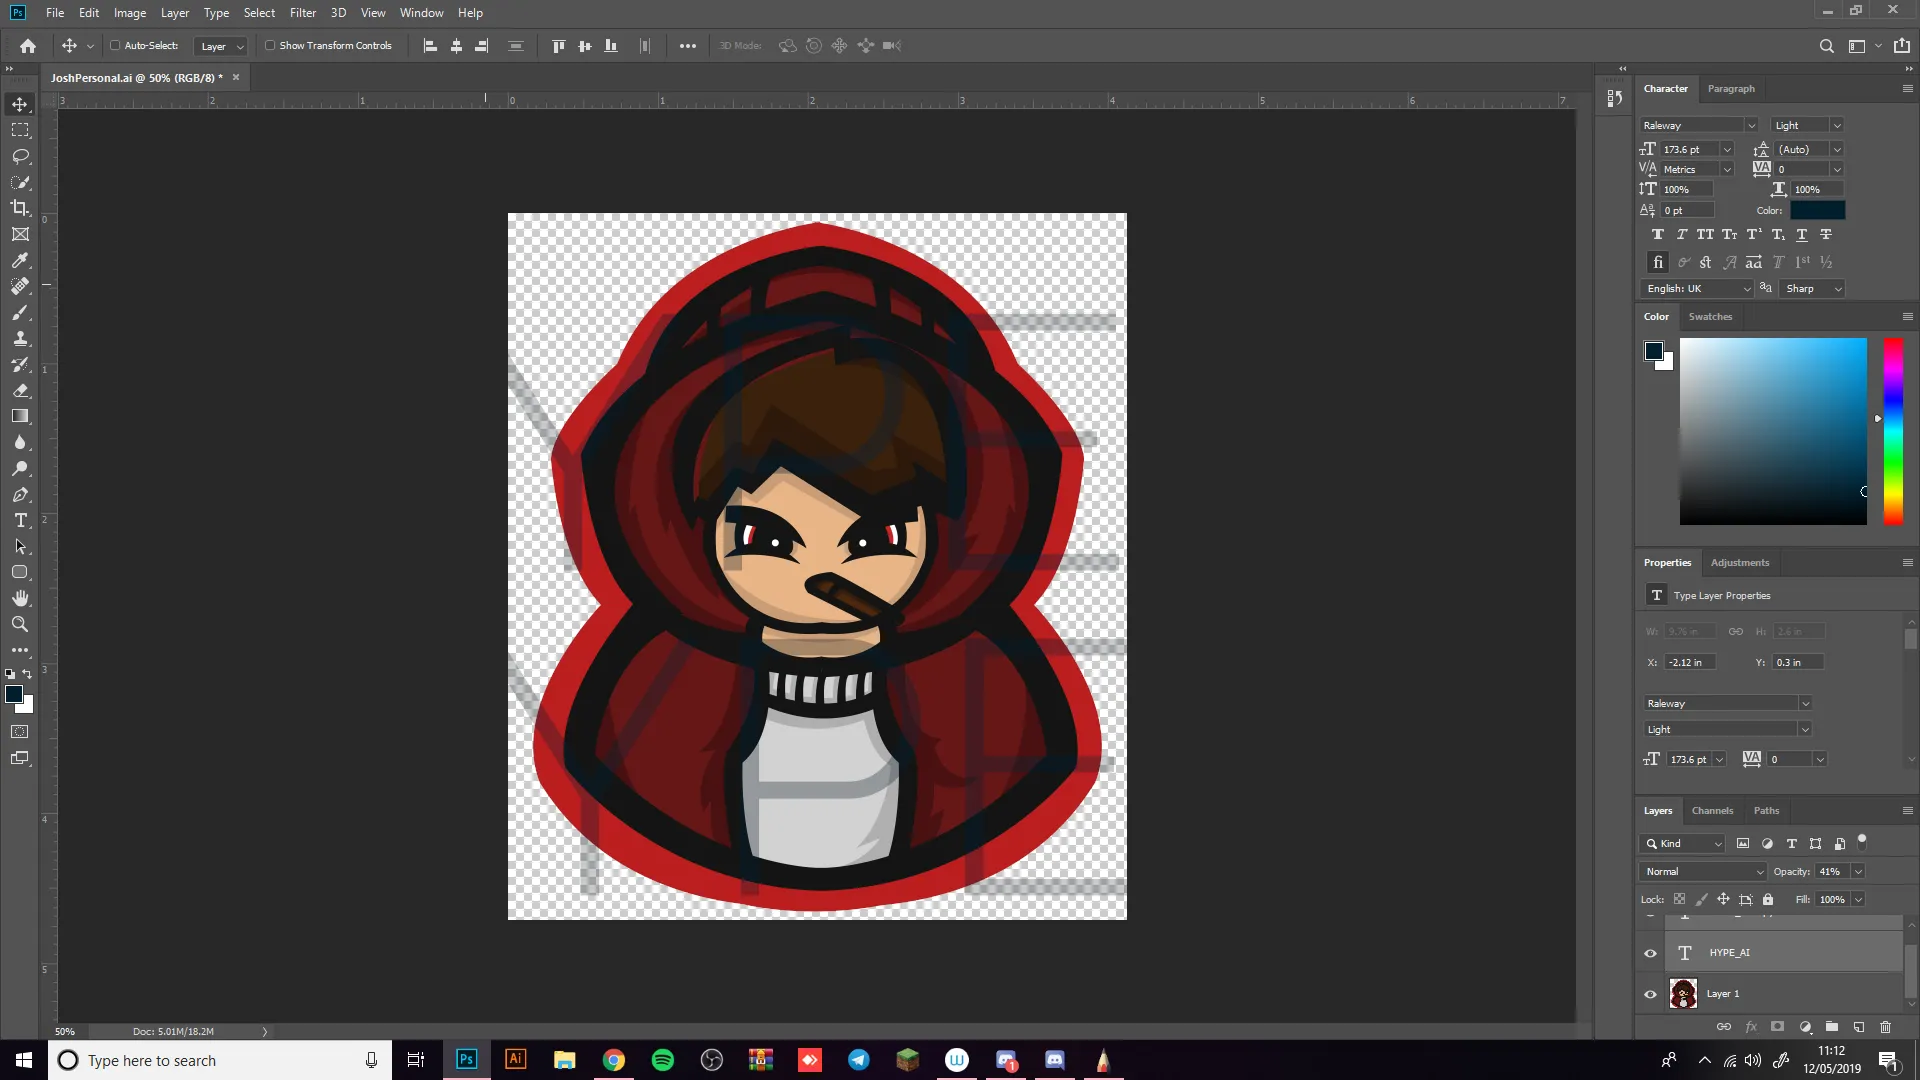Select the Crop tool
1920x1080 pixels.
(20, 208)
